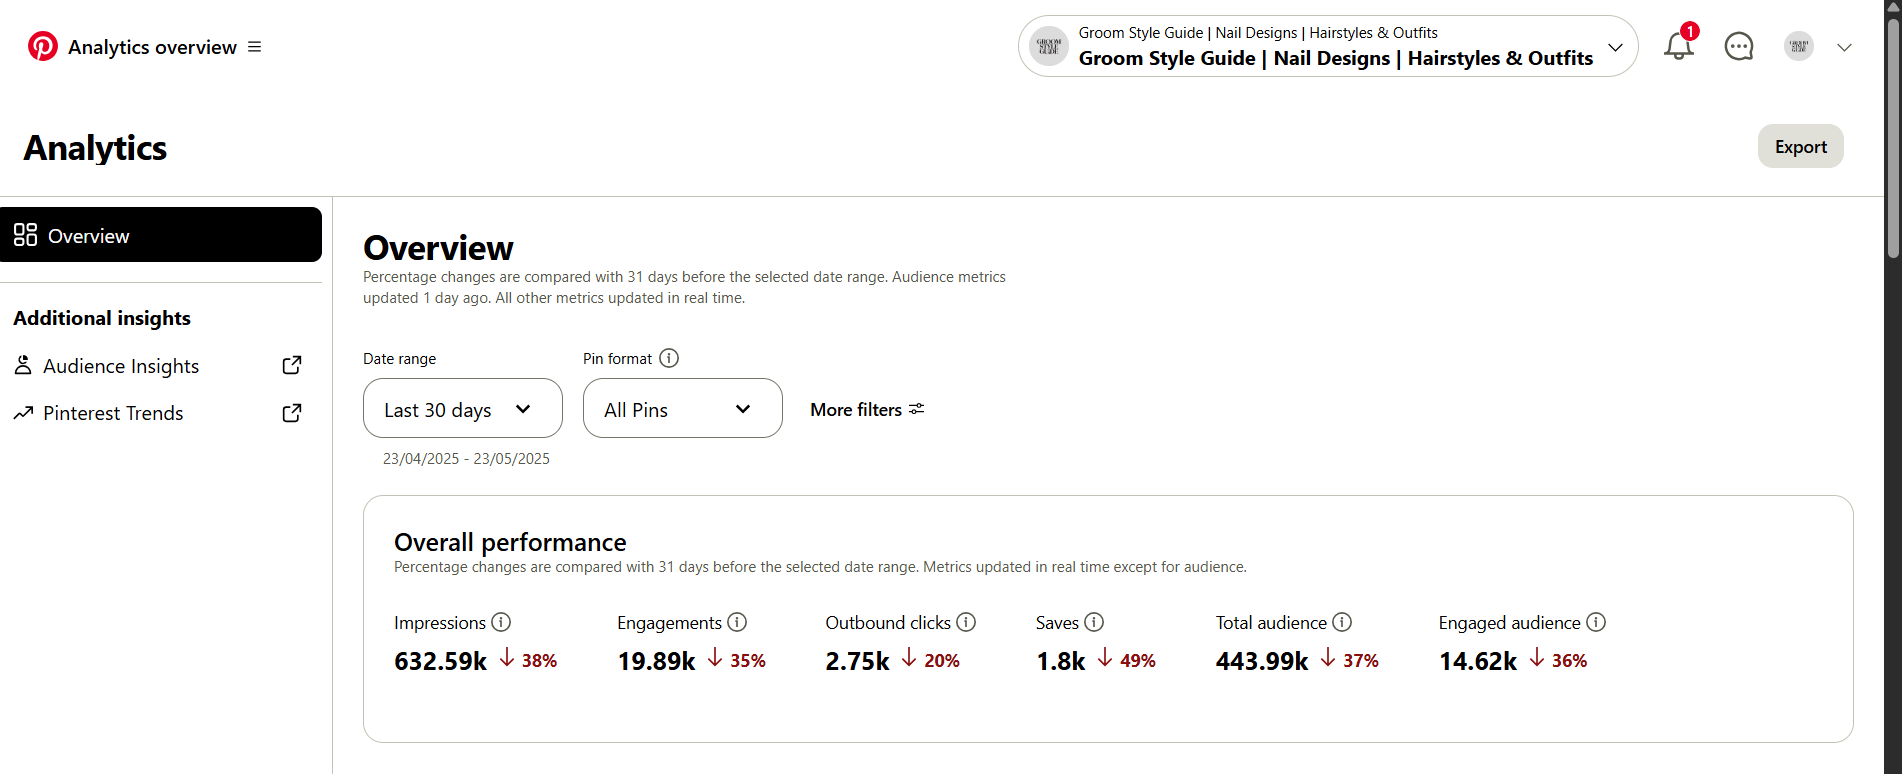
Task: Select the Overview sidebar tab
Action: coord(161,235)
